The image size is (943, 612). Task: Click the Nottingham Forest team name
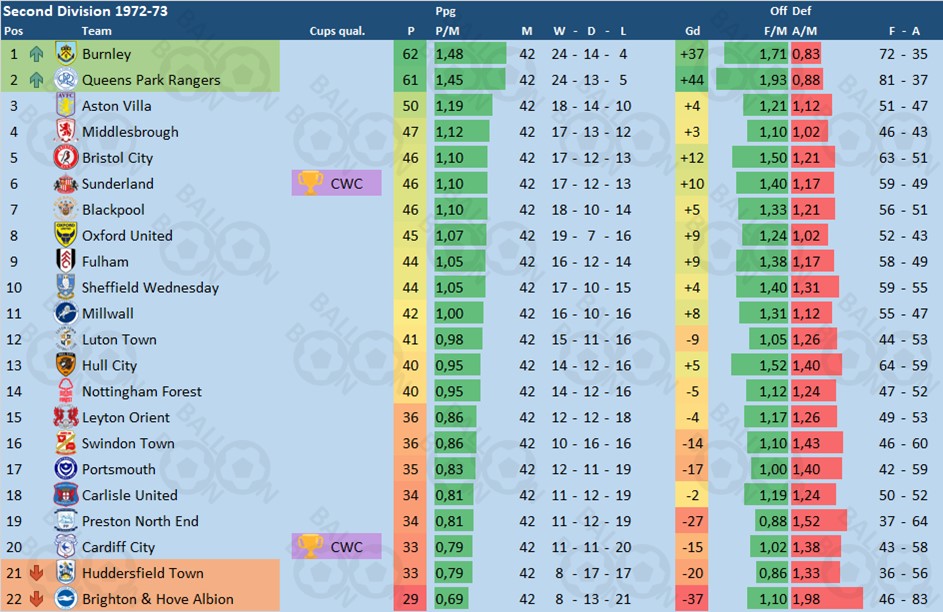(x=142, y=391)
